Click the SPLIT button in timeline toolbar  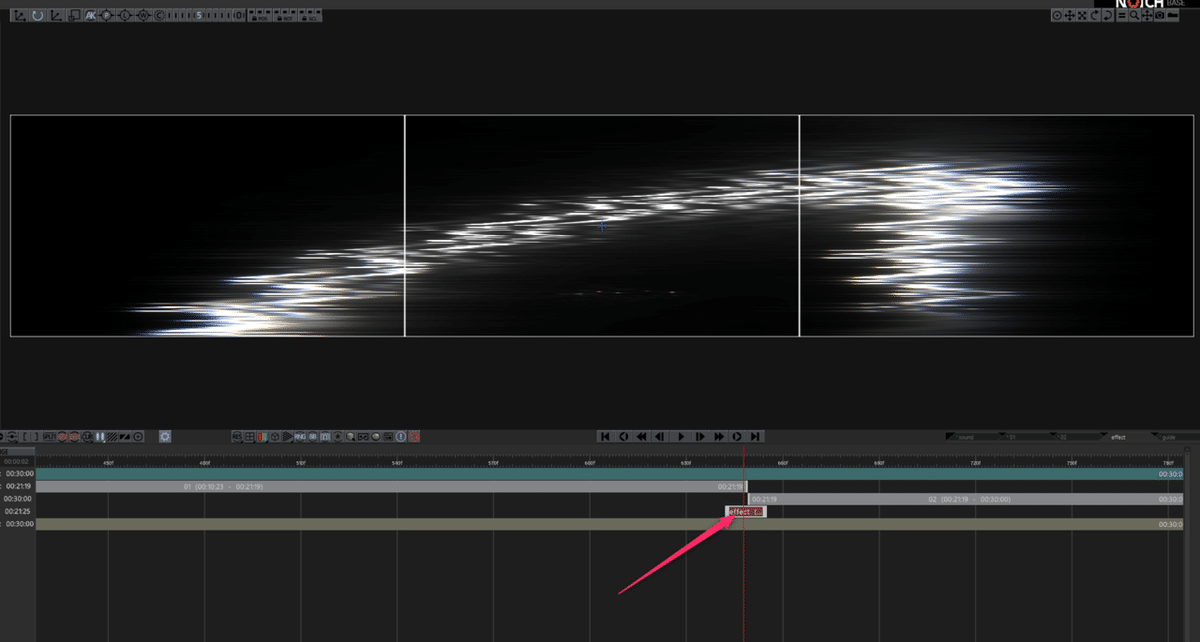pyautogui.click(x=49, y=436)
